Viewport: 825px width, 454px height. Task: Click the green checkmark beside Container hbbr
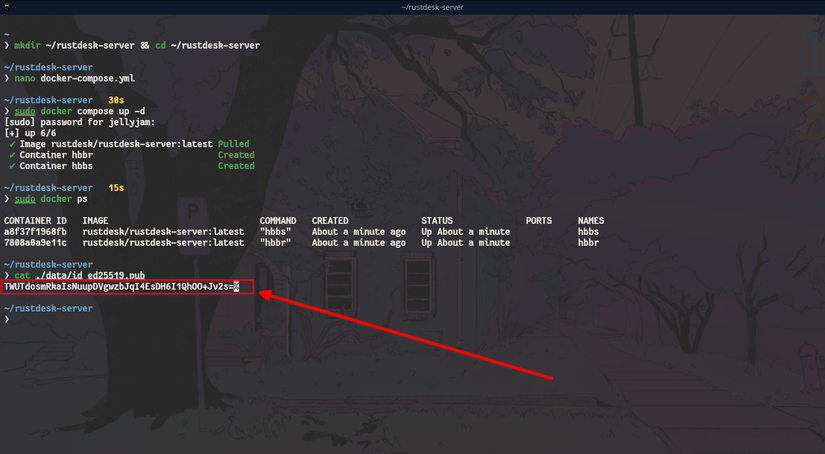(12, 155)
